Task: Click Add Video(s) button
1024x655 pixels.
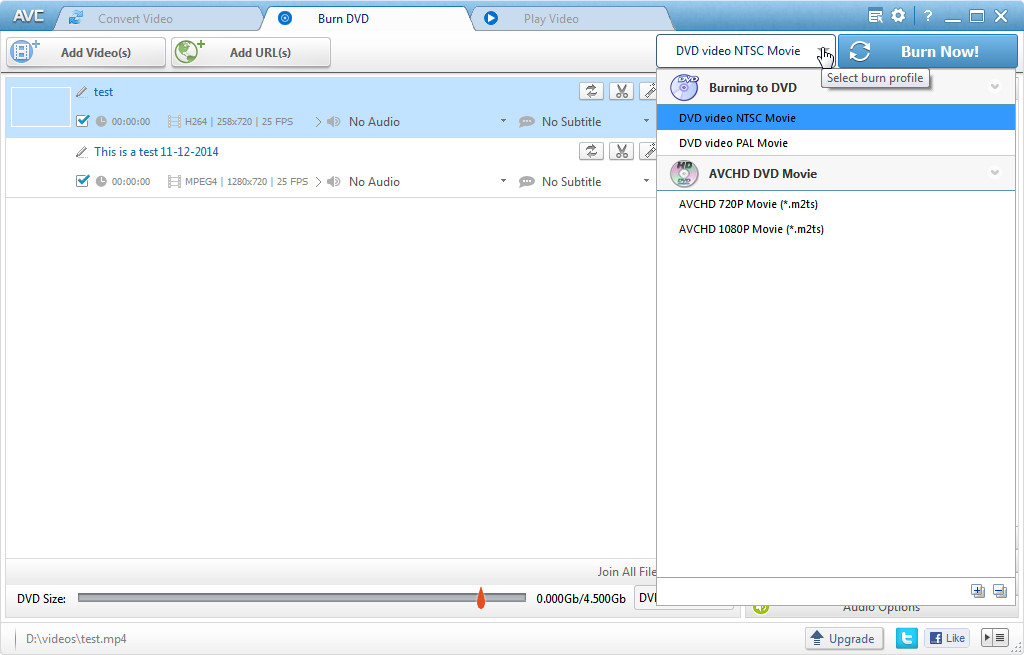Action: (x=86, y=52)
